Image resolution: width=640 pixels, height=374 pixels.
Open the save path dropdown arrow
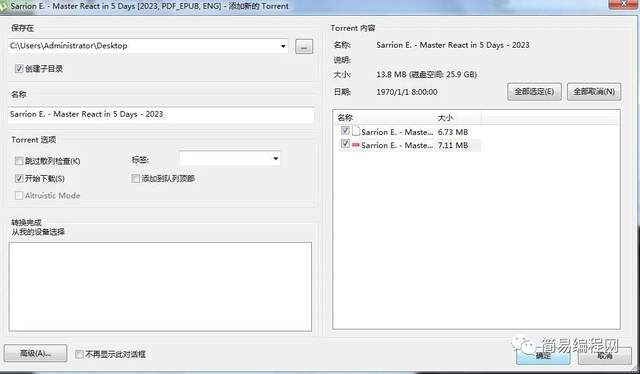click(x=283, y=46)
